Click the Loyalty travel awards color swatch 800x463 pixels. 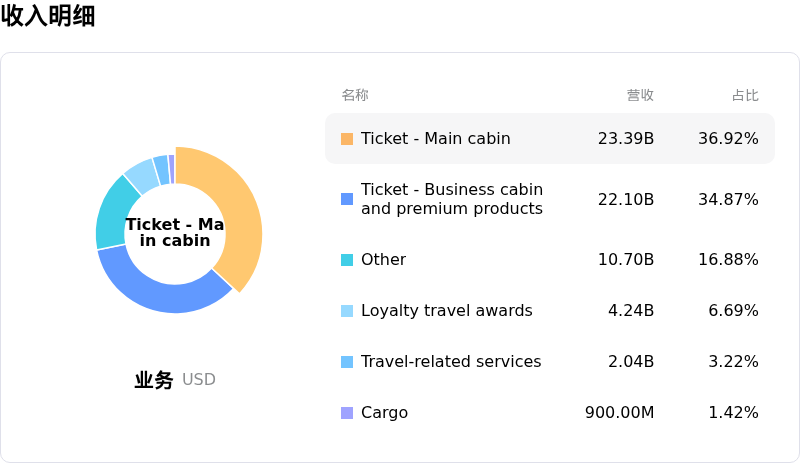(x=347, y=311)
